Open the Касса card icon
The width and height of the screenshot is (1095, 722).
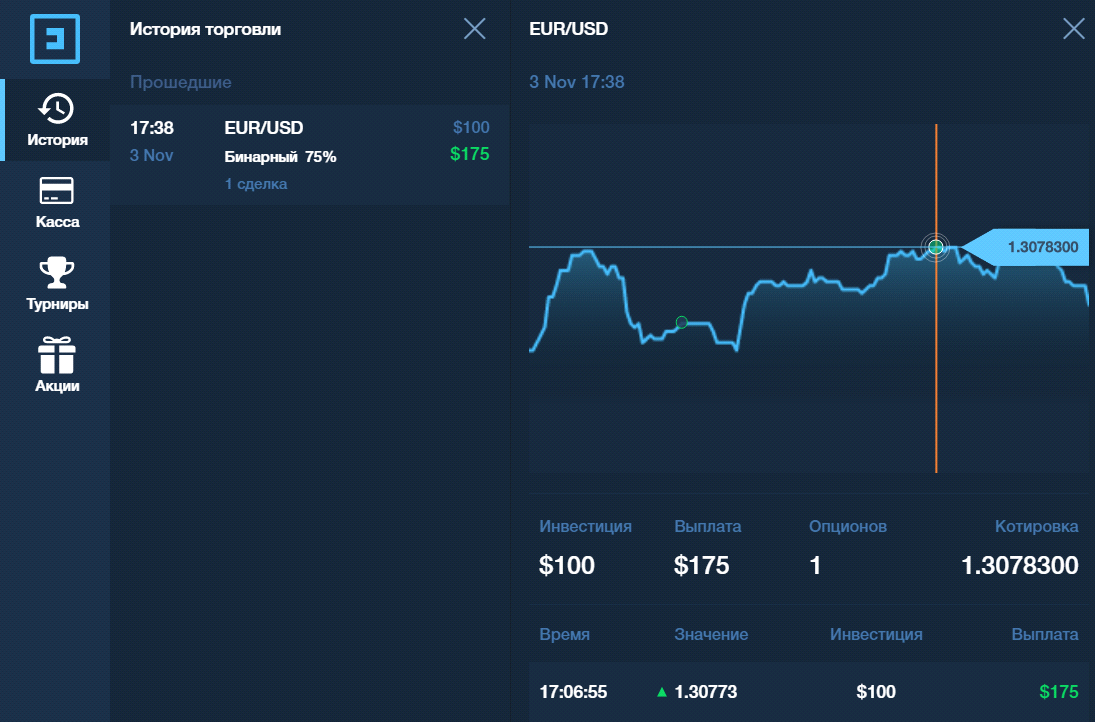(x=57, y=191)
